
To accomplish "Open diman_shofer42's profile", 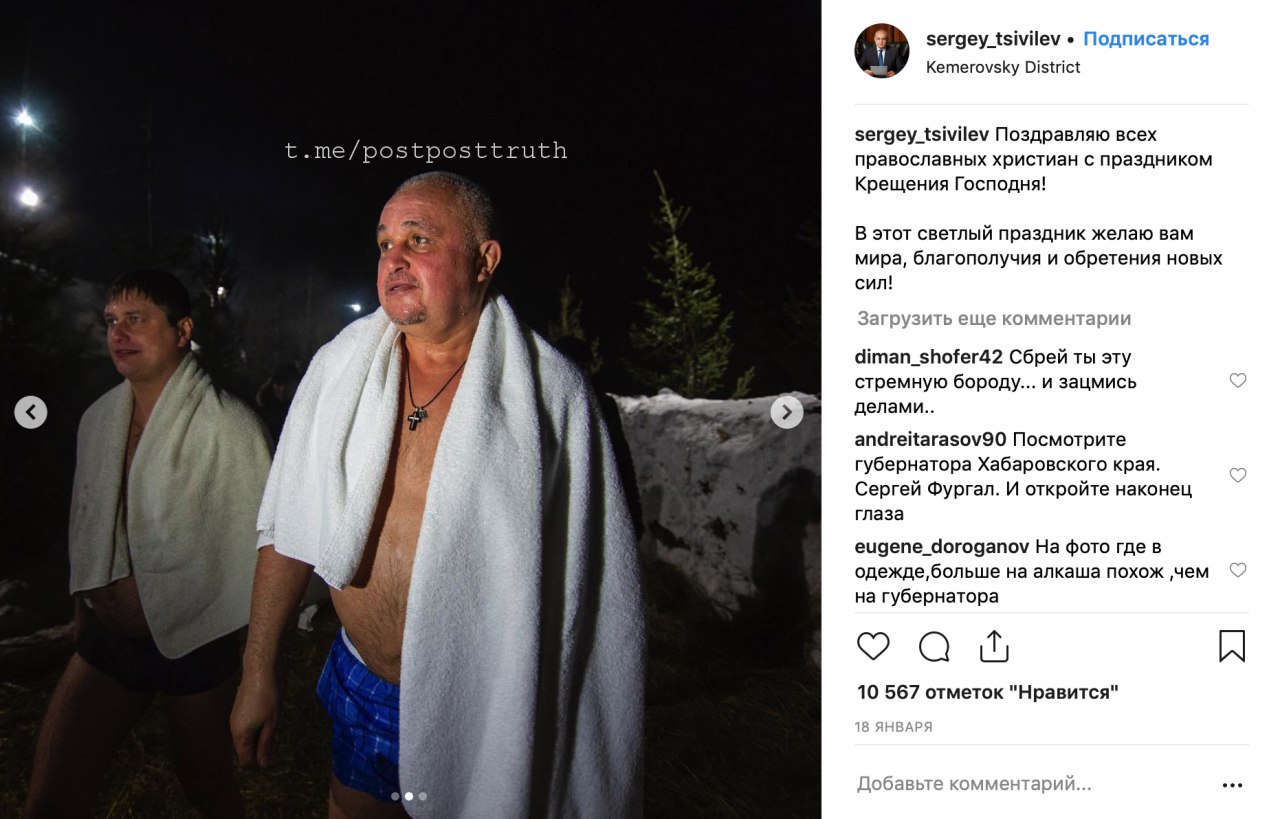I will coord(929,357).
